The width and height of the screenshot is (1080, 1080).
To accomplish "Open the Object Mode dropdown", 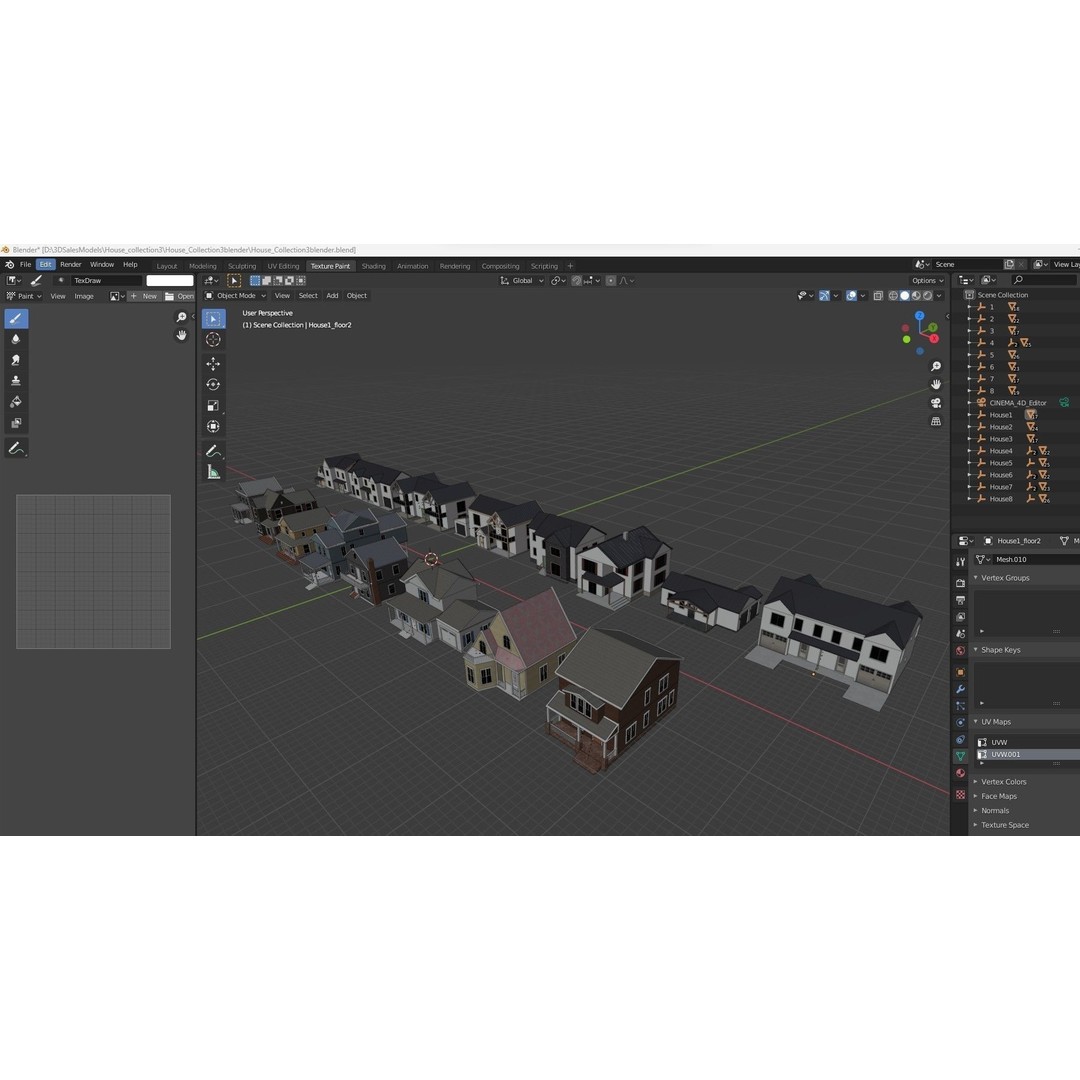I will point(236,295).
